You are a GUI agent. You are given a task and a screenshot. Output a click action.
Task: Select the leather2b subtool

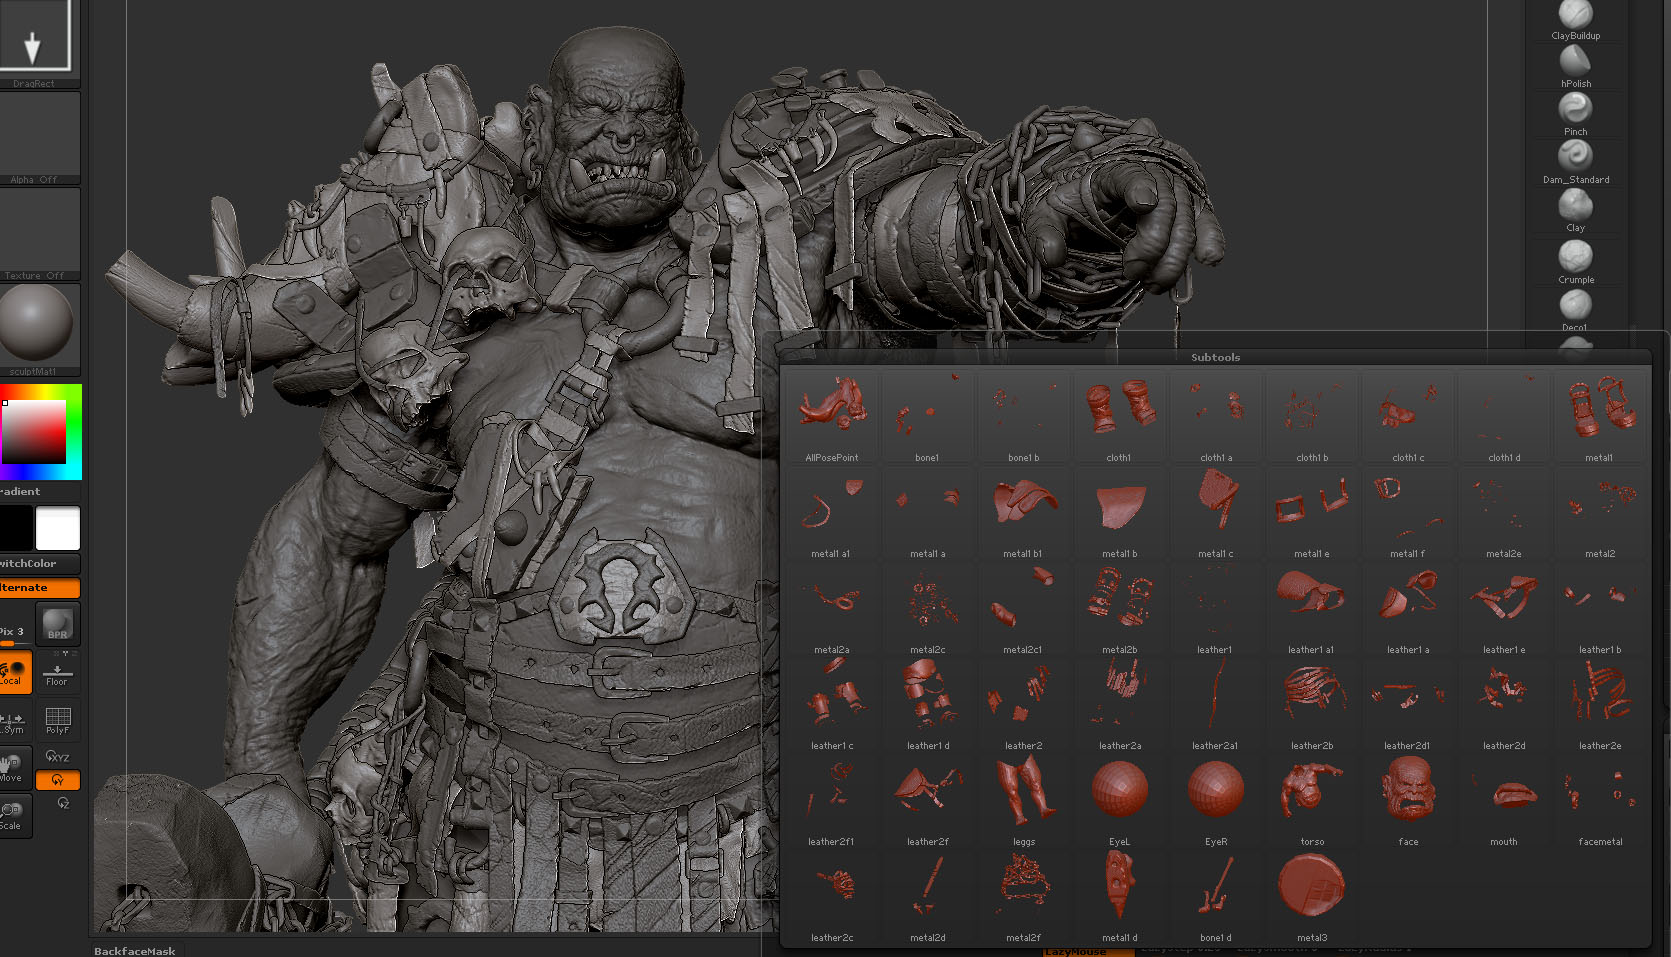pyautogui.click(x=1312, y=705)
